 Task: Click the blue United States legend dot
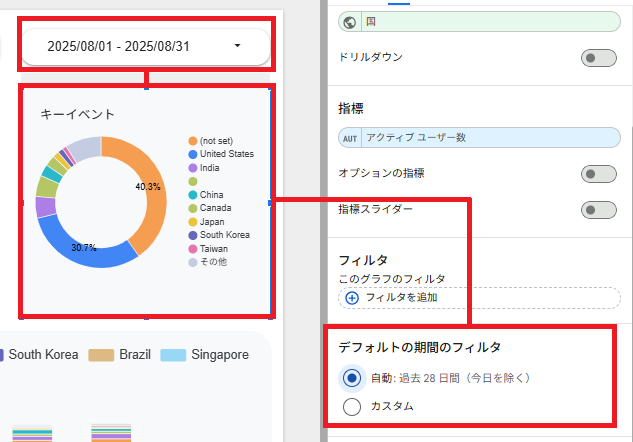point(193,154)
